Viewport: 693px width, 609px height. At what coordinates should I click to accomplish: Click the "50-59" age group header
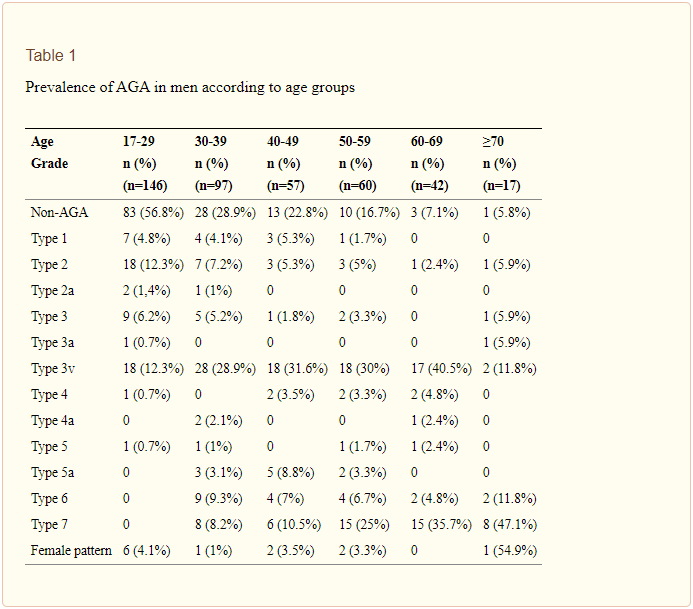tap(356, 142)
